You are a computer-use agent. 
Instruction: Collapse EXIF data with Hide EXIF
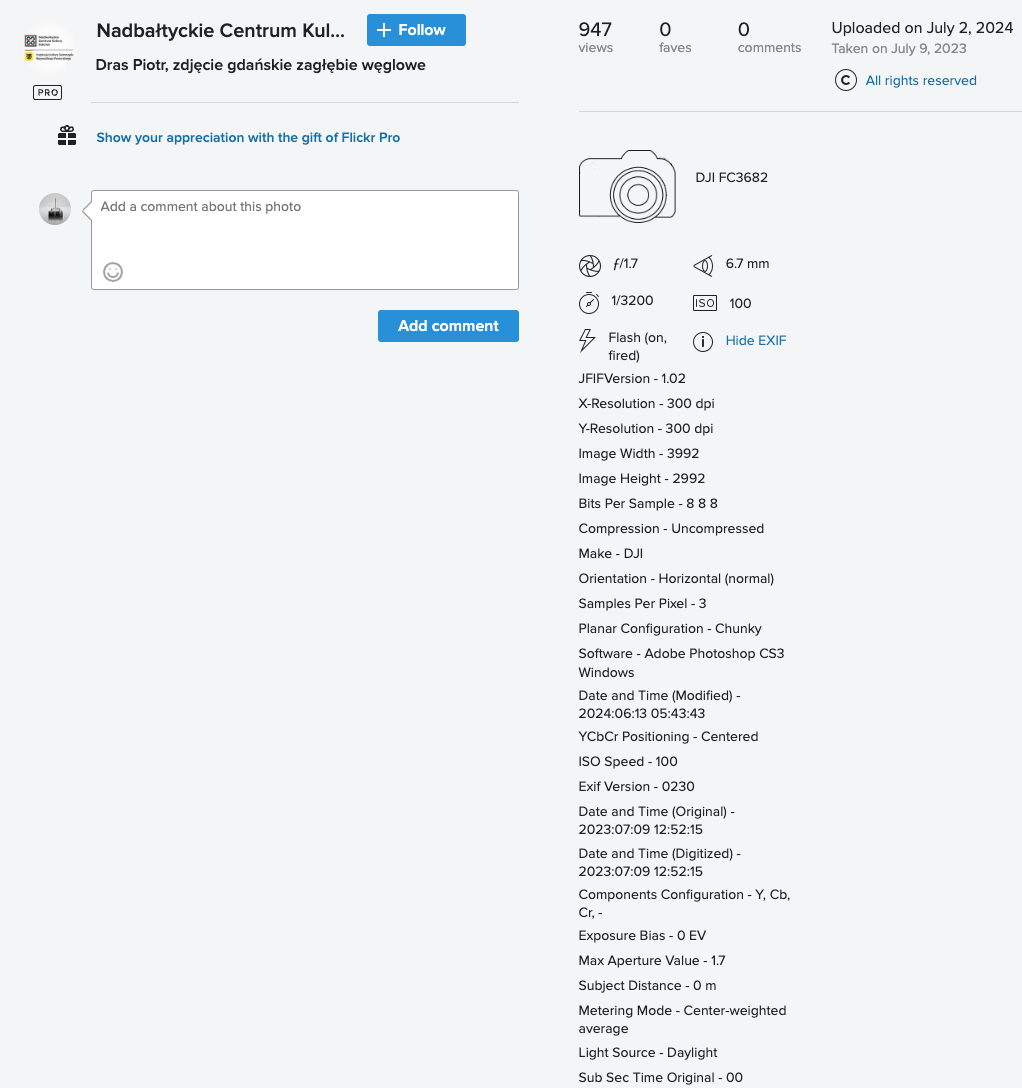(x=756, y=341)
